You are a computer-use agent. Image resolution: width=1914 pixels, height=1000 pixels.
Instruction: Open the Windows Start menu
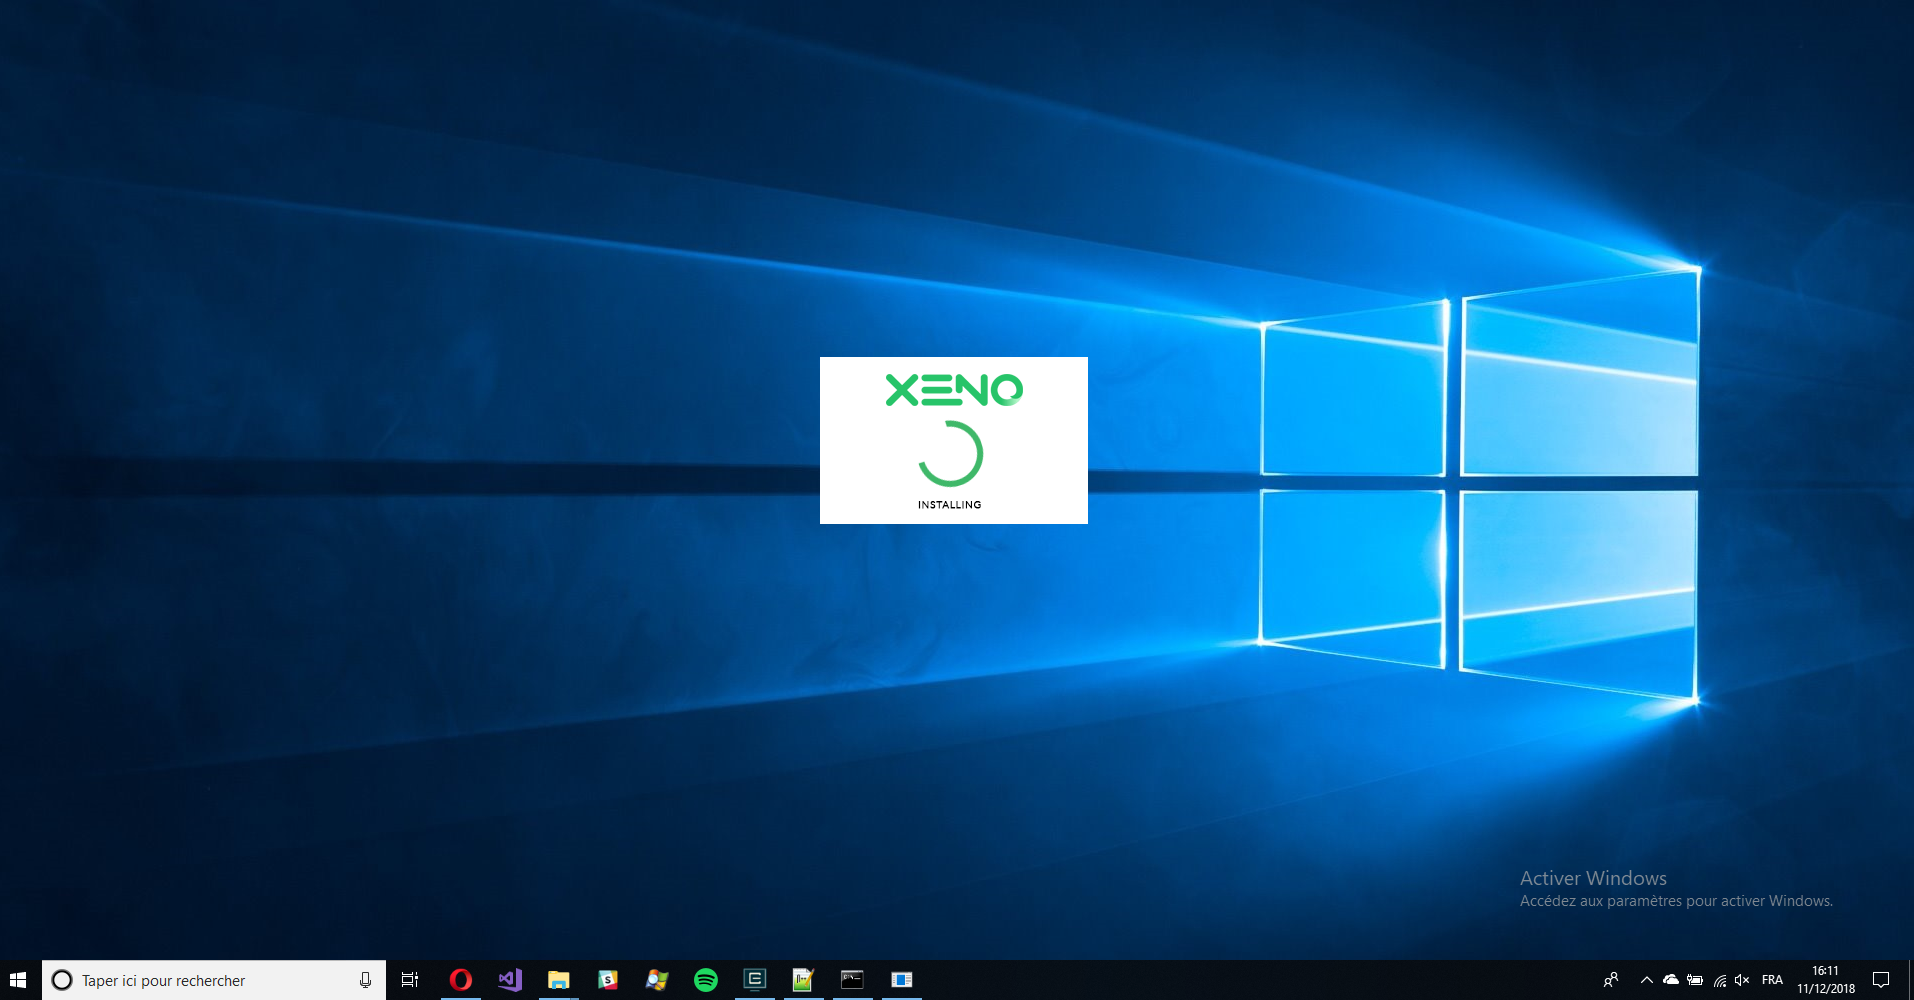point(18,980)
